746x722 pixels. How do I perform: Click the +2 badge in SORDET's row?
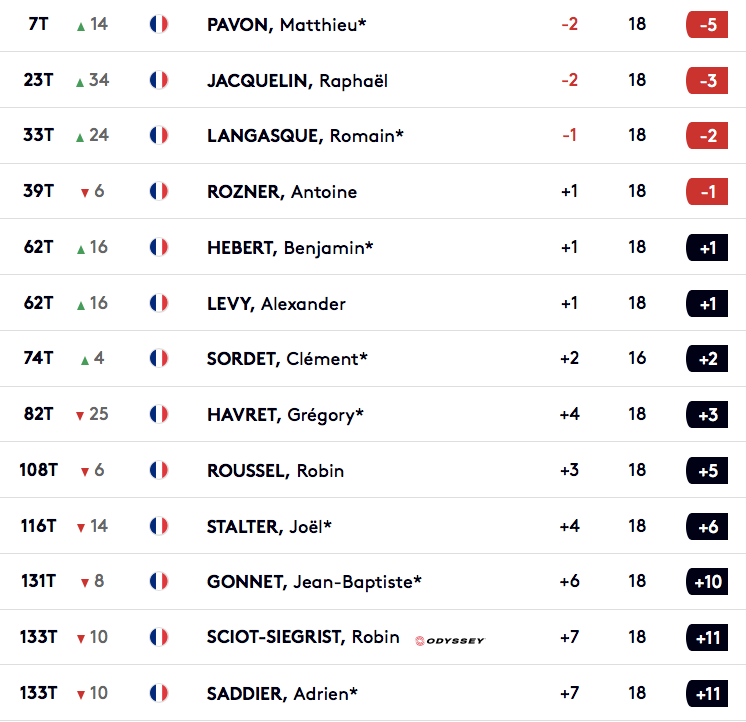(x=707, y=359)
